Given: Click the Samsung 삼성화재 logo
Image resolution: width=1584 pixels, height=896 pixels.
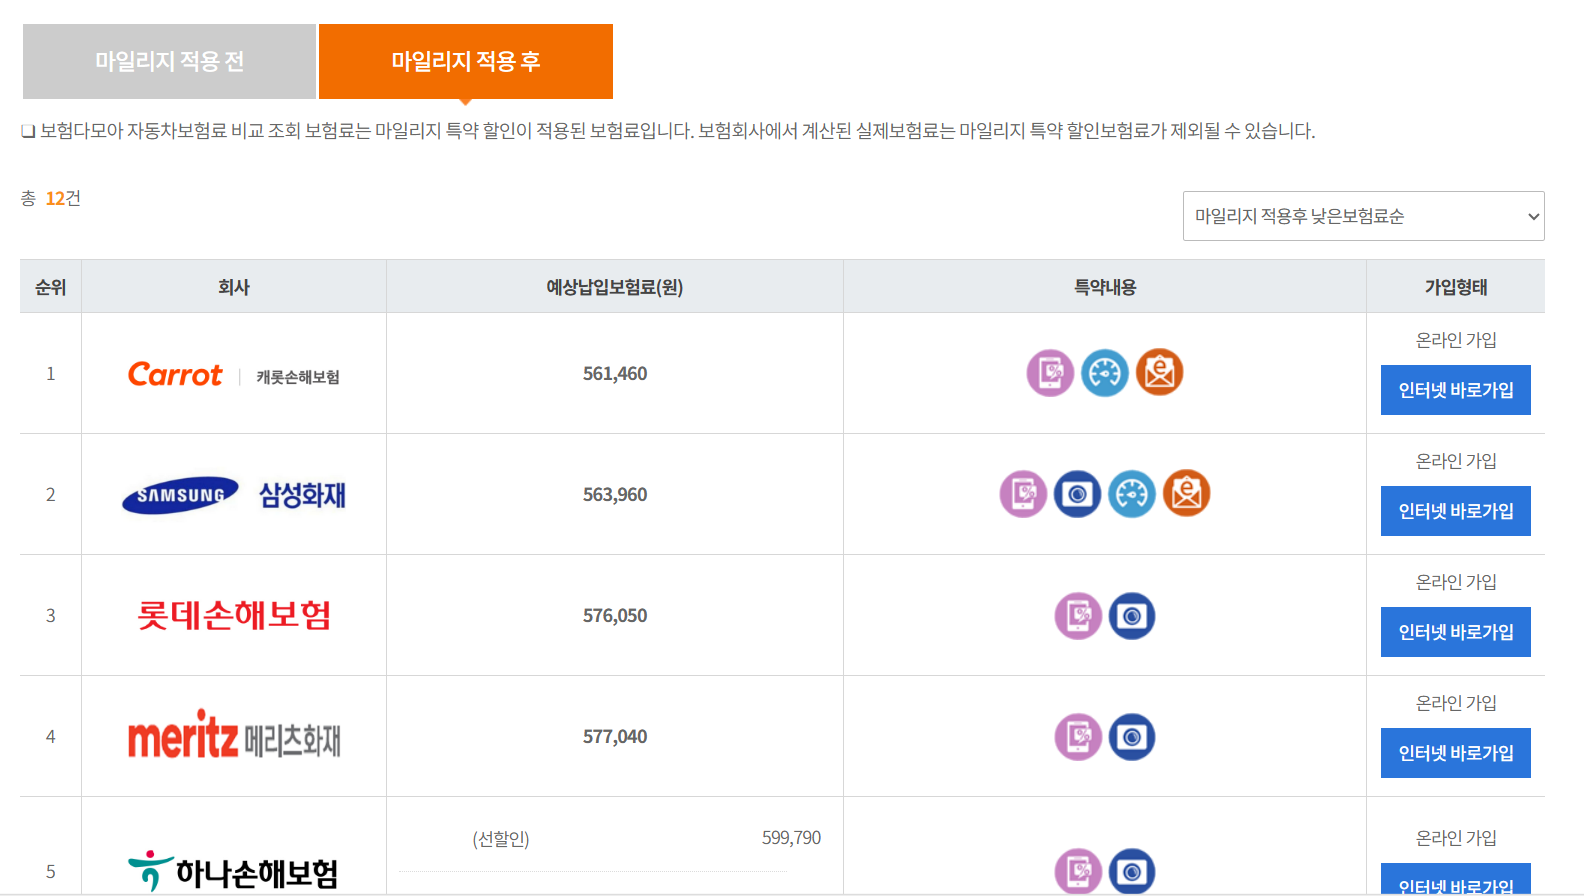Looking at the screenshot, I should tap(234, 495).
